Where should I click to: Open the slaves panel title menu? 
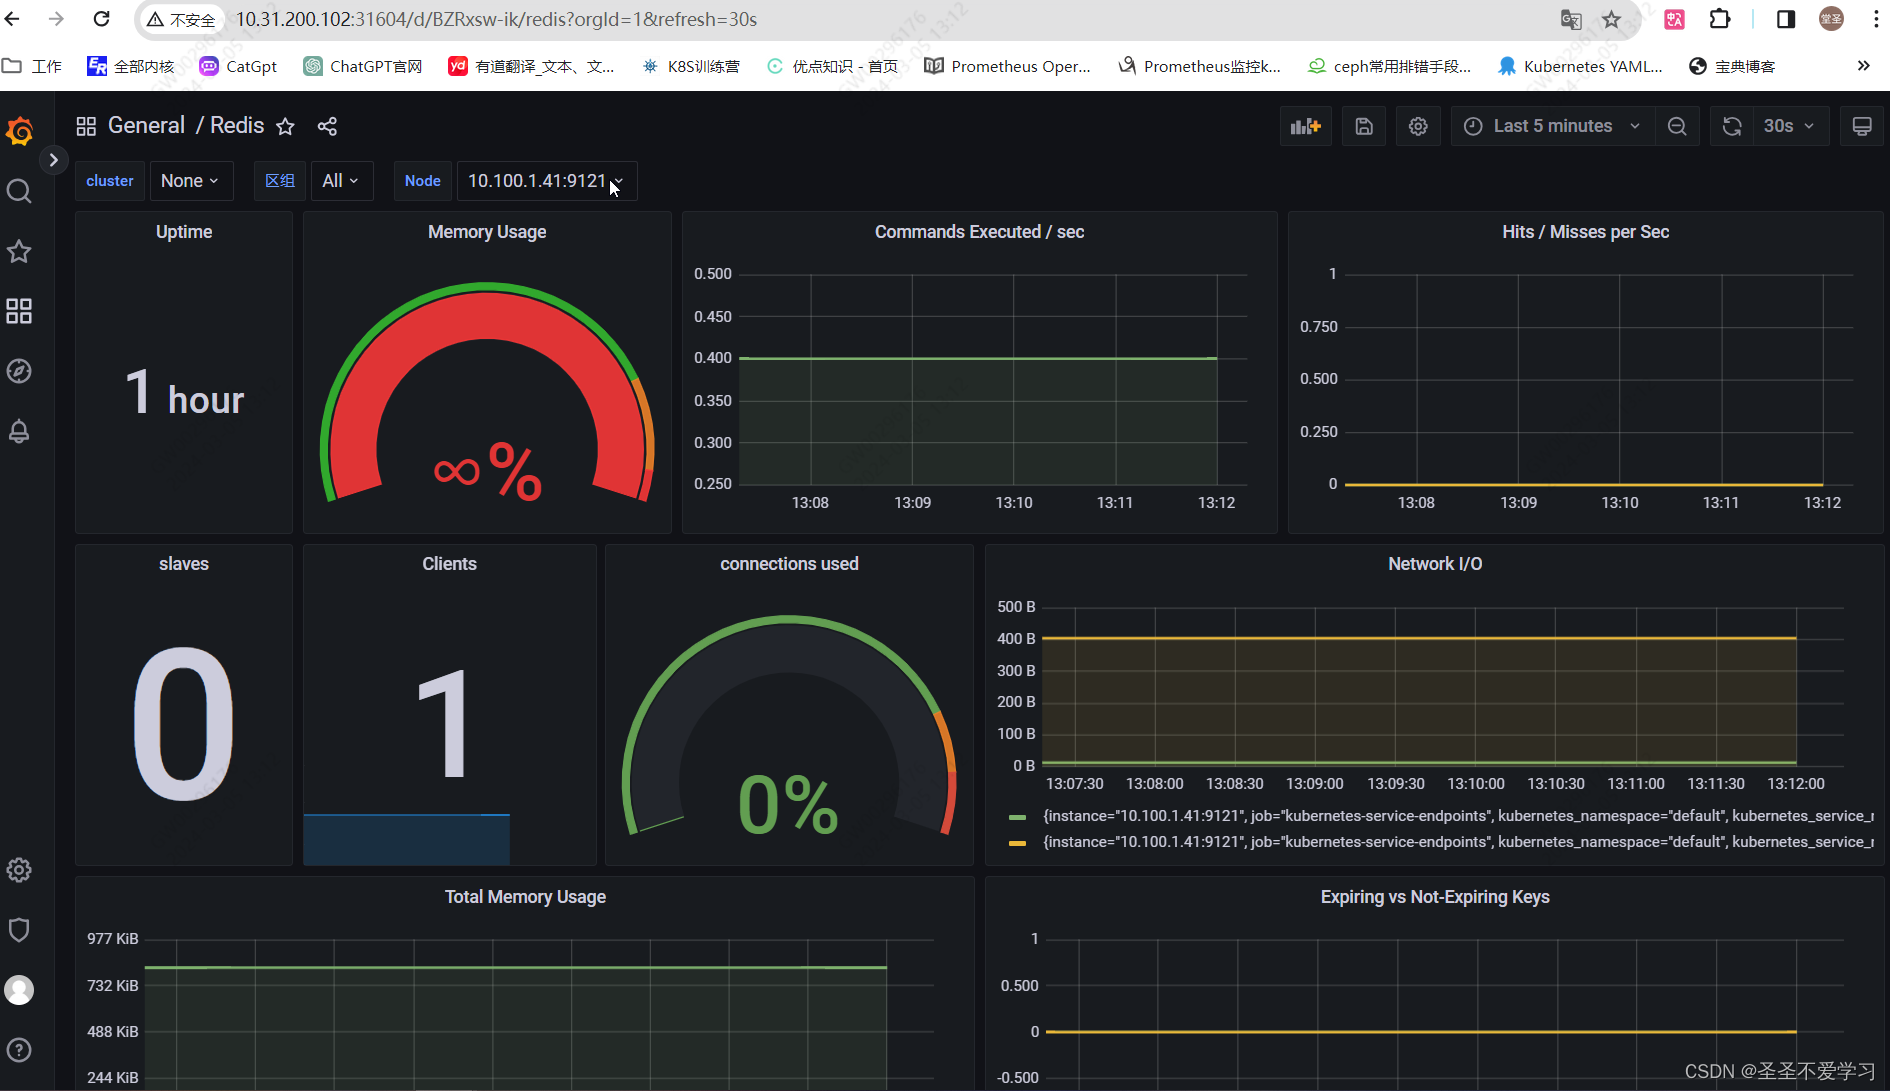[x=184, y=564]
